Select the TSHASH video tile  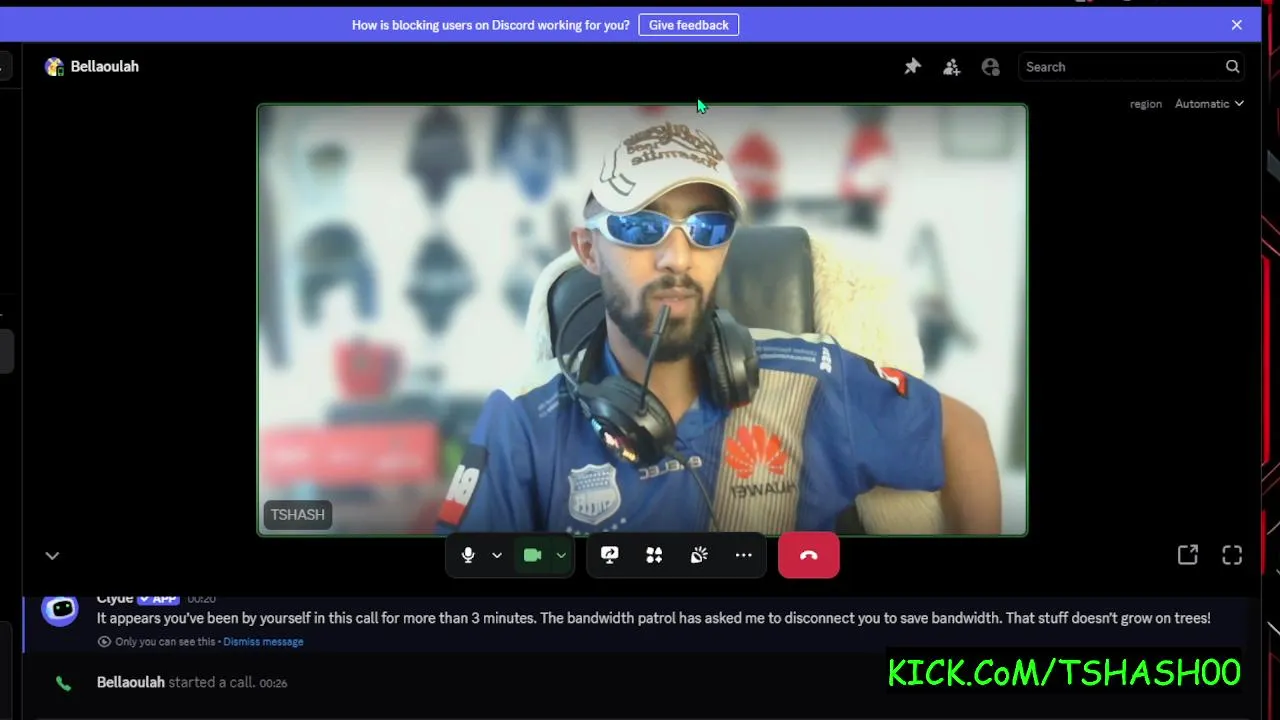(642, 320)
